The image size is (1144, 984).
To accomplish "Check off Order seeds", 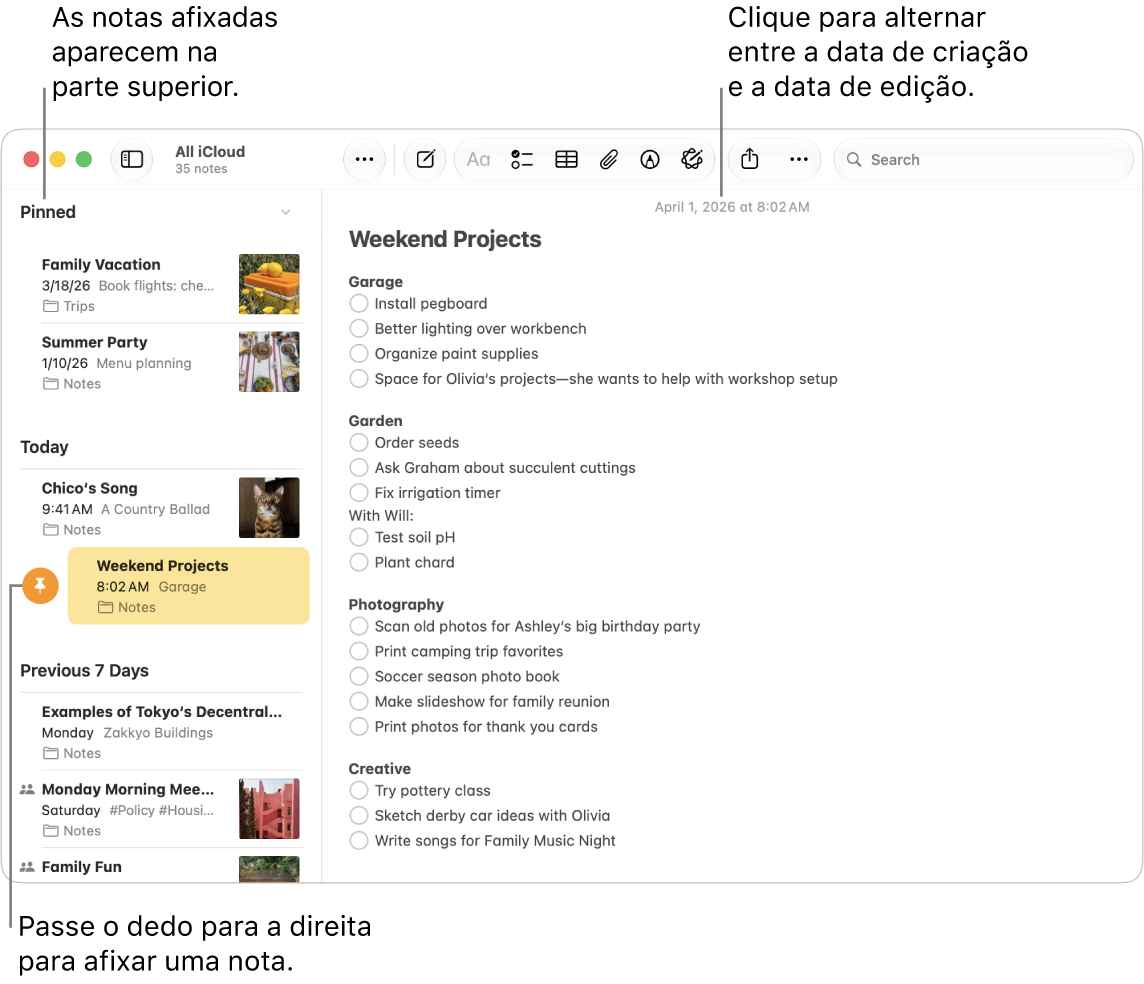I will [358, 443].
